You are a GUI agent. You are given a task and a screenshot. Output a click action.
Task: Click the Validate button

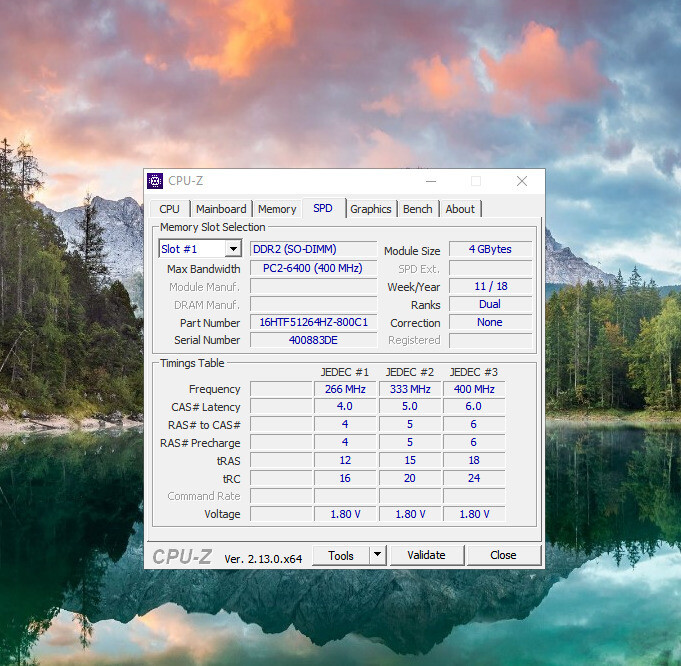point(426,555)
